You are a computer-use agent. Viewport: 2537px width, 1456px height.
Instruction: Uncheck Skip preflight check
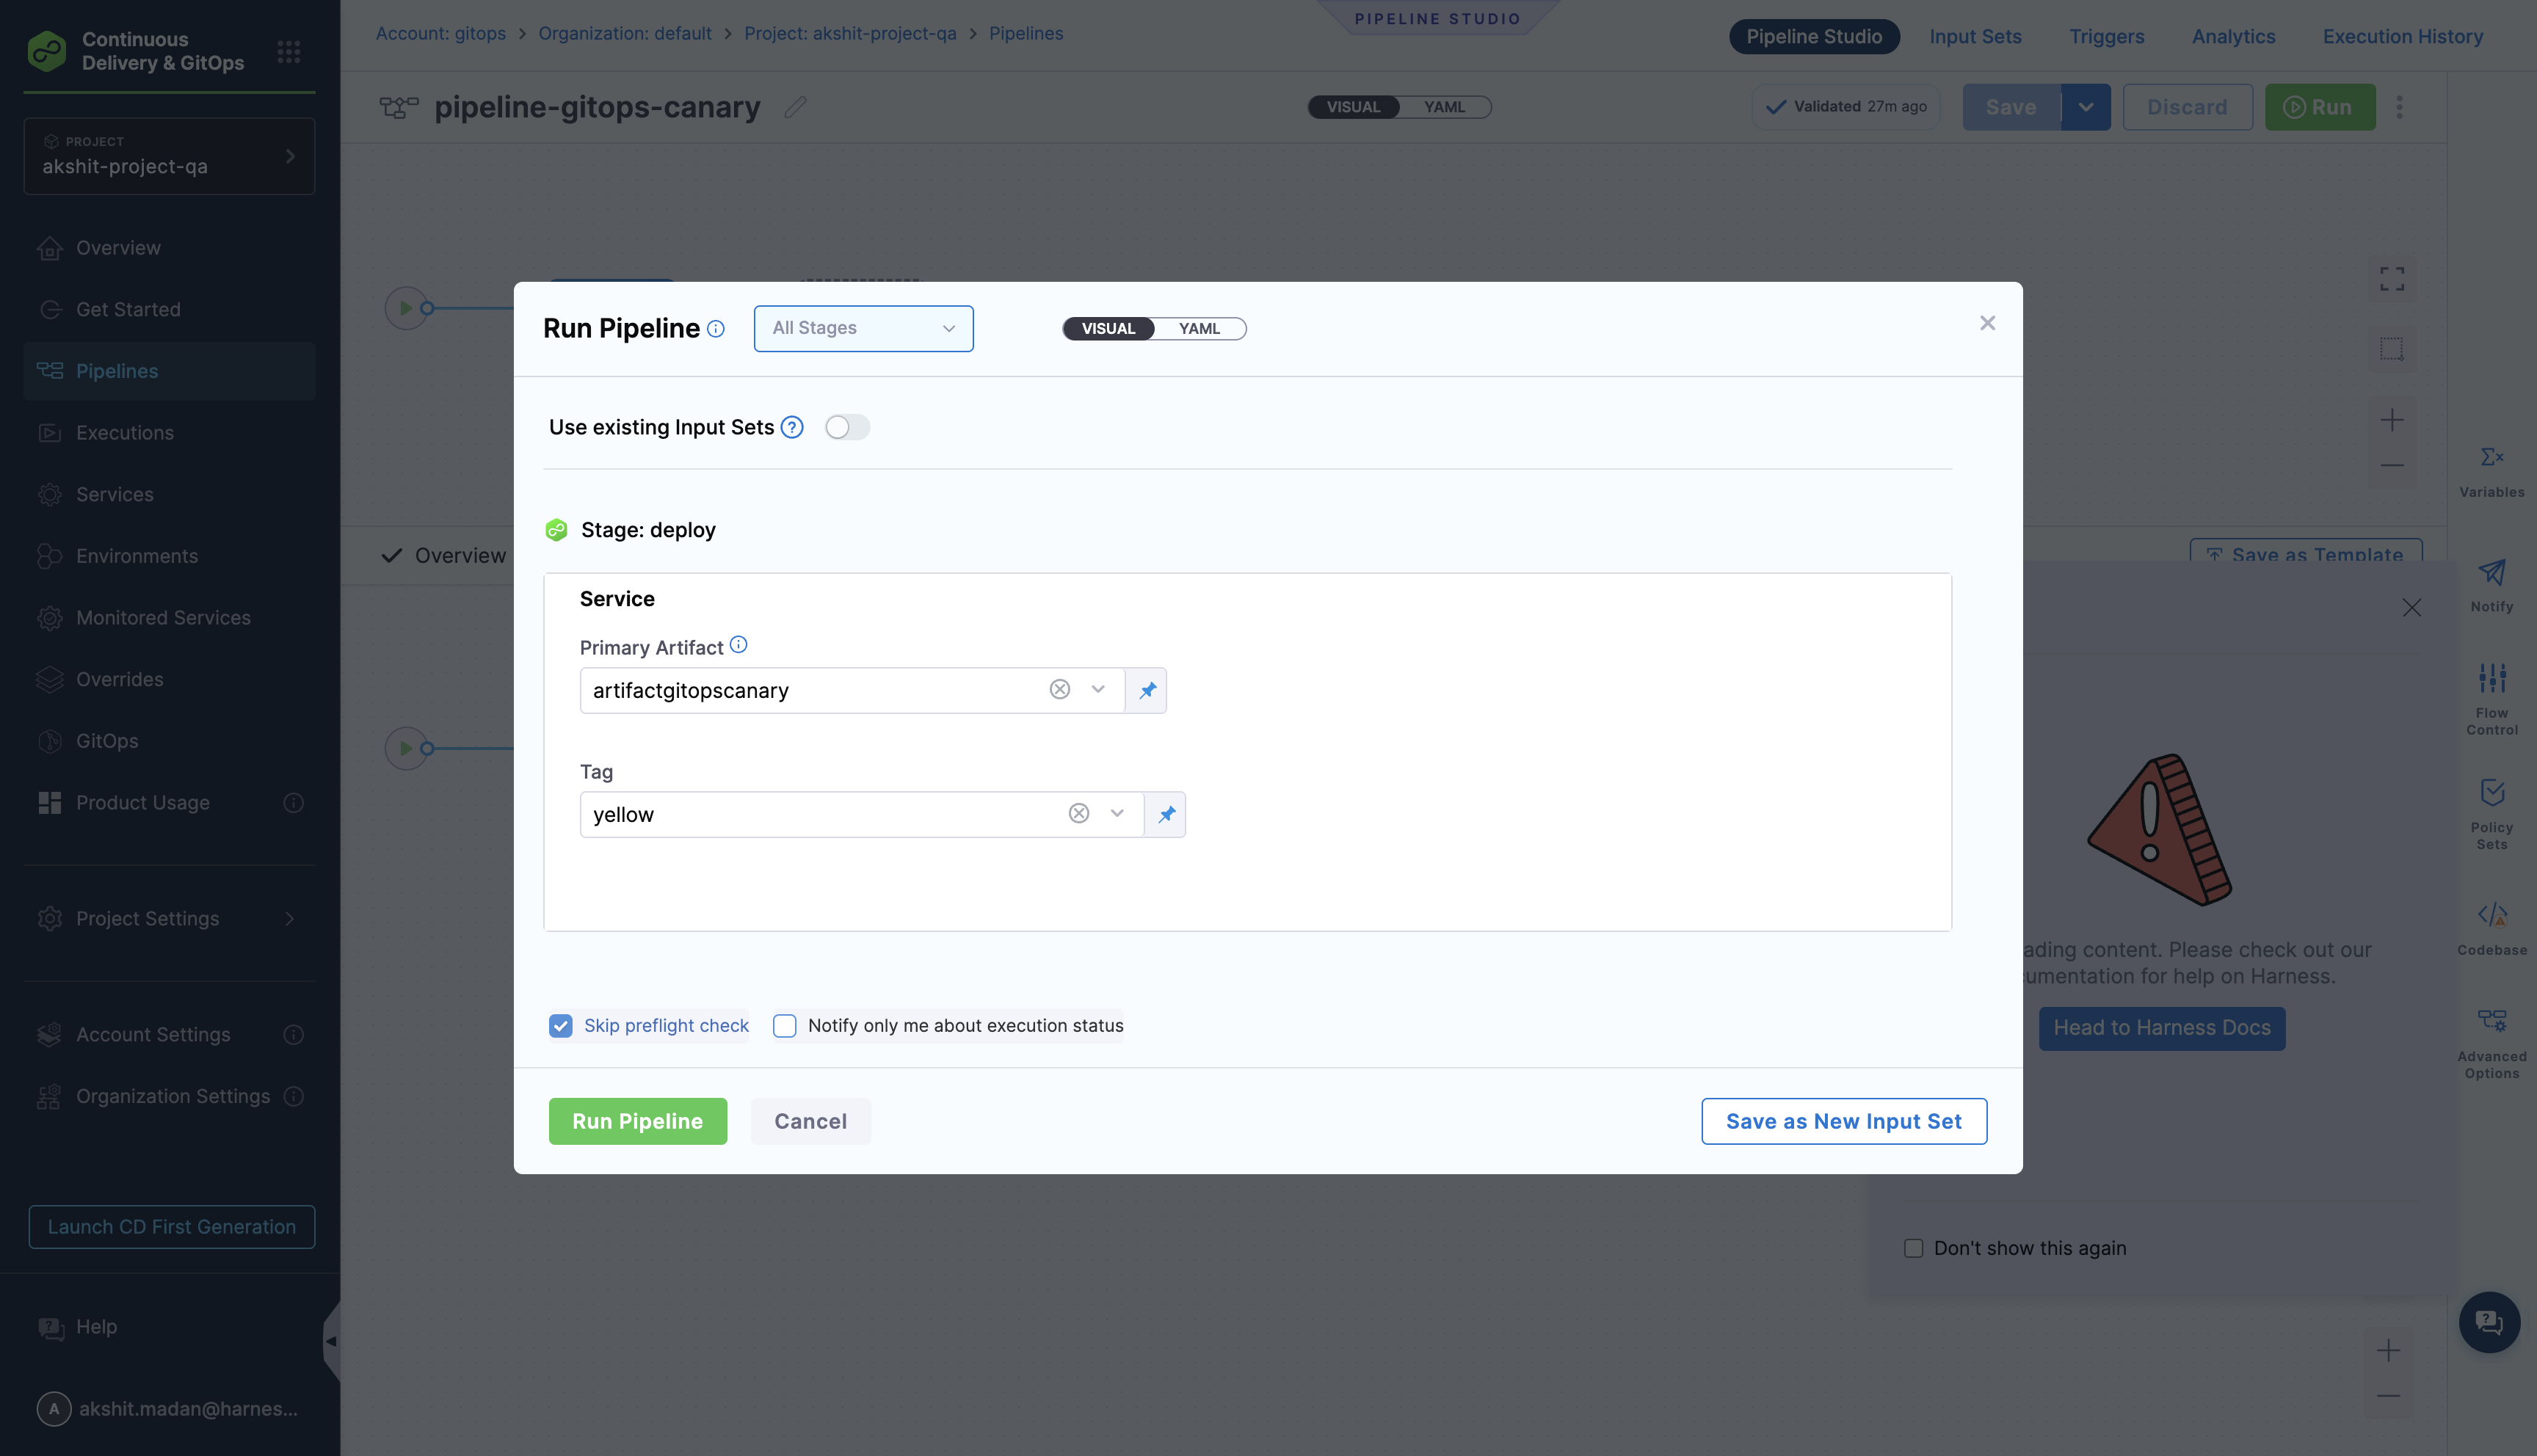point(561,1025)
